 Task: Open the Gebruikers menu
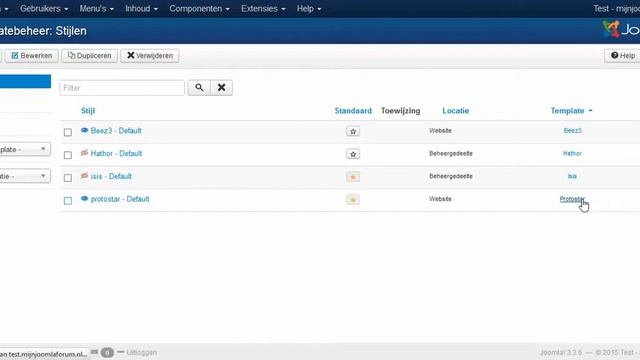pos(44,9)
